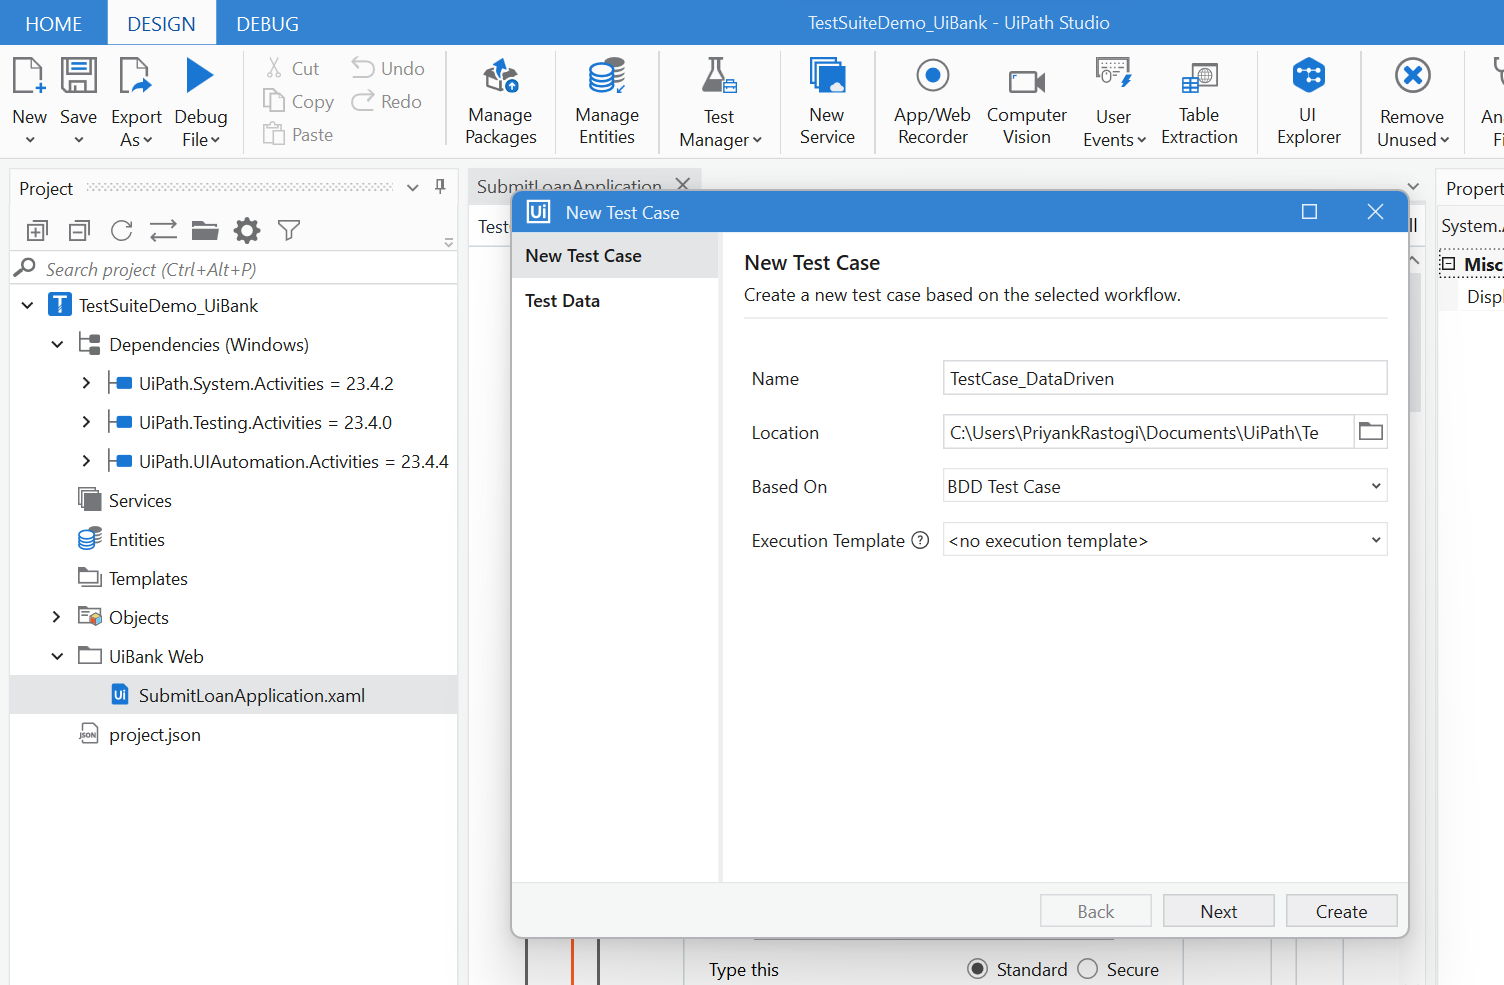Browse Location folder icon in dialog
Image resolution: width=1504 pixels, height=985 pixels.
(1371, 432)
